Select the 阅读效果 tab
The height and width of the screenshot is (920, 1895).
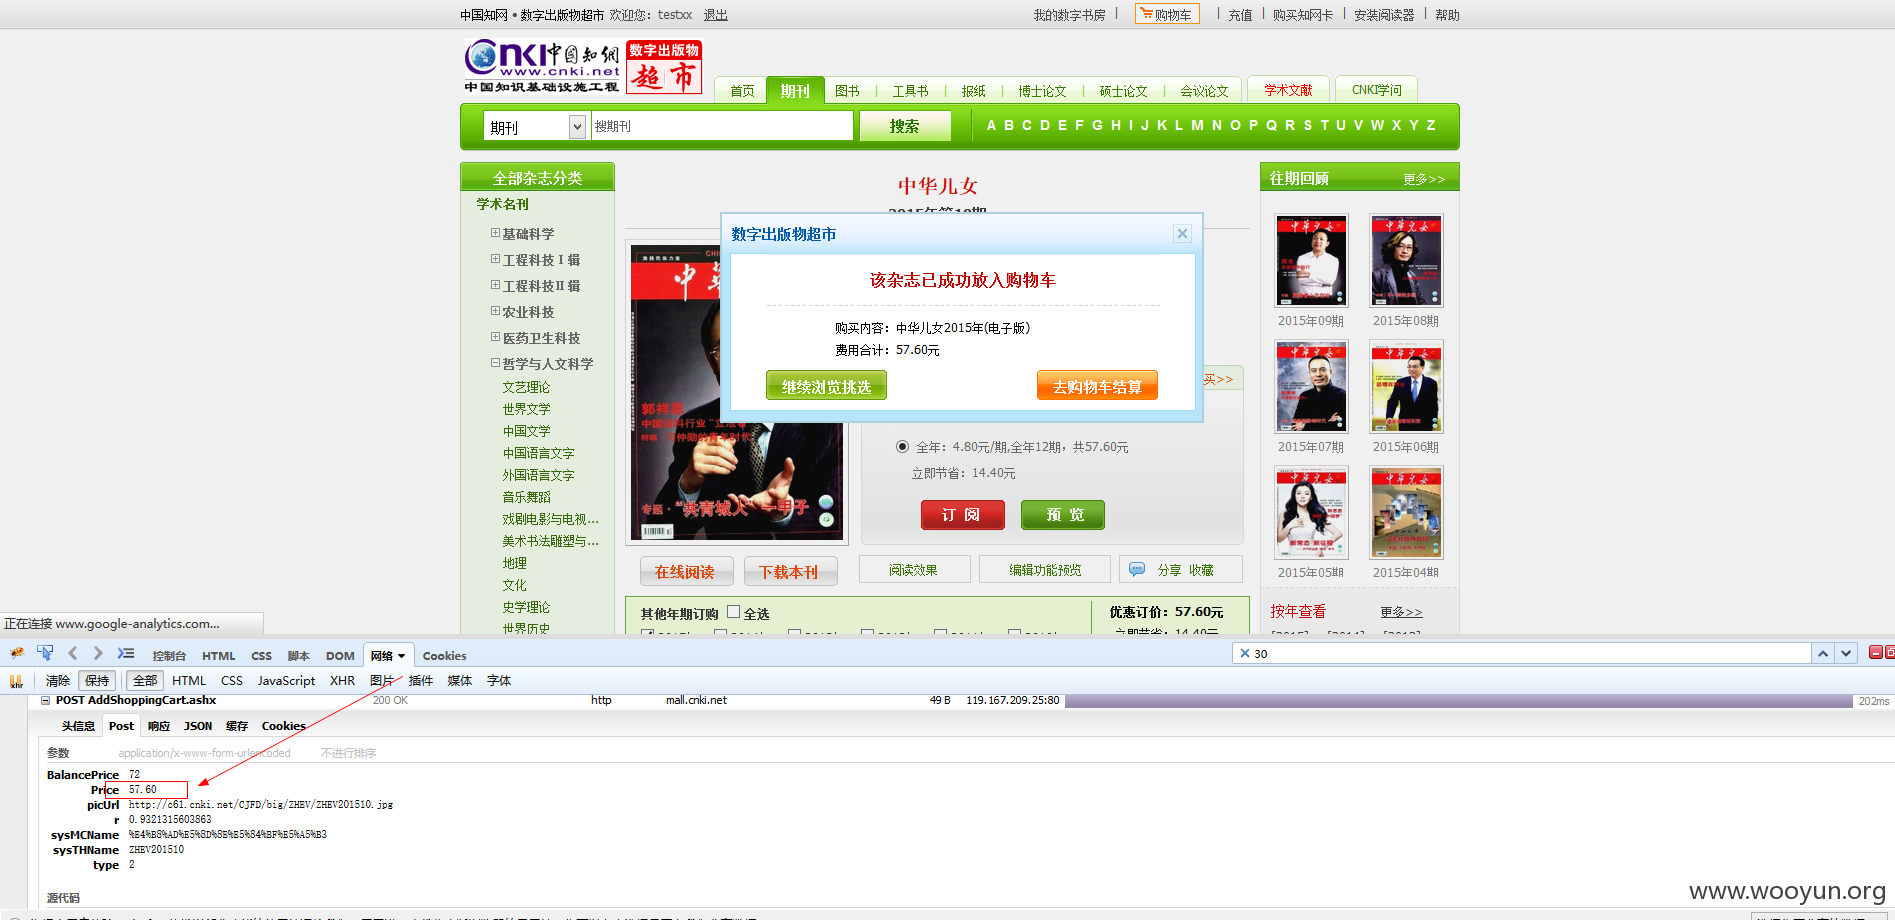tap(914, 569)
